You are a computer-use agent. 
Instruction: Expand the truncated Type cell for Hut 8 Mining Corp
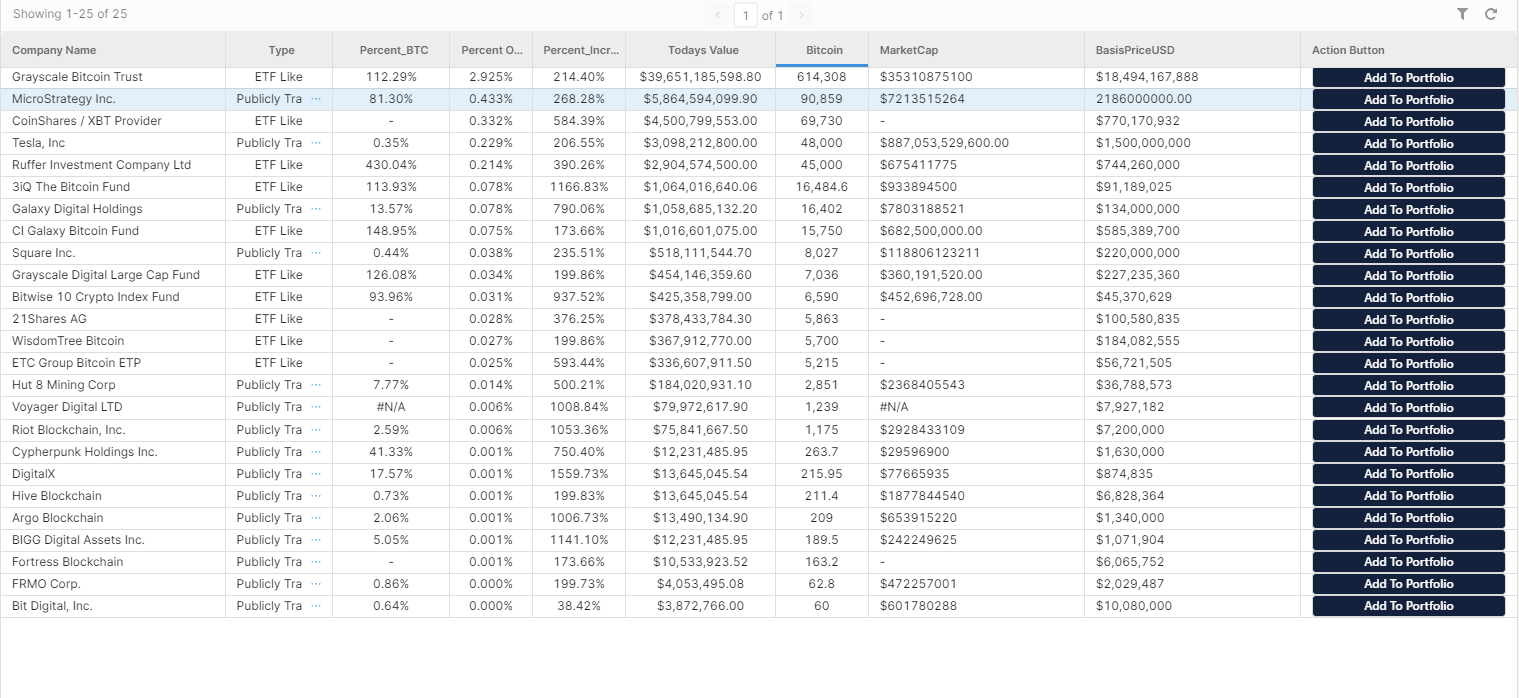[x=316, y=385]
